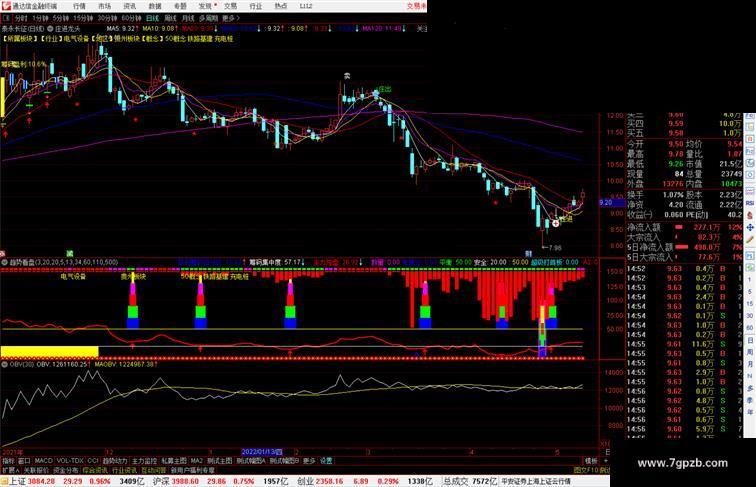This screenshot has height=487, width=756.
Task: Click 平安证券上海上证云行情 server status
Action: coord(536,481)
